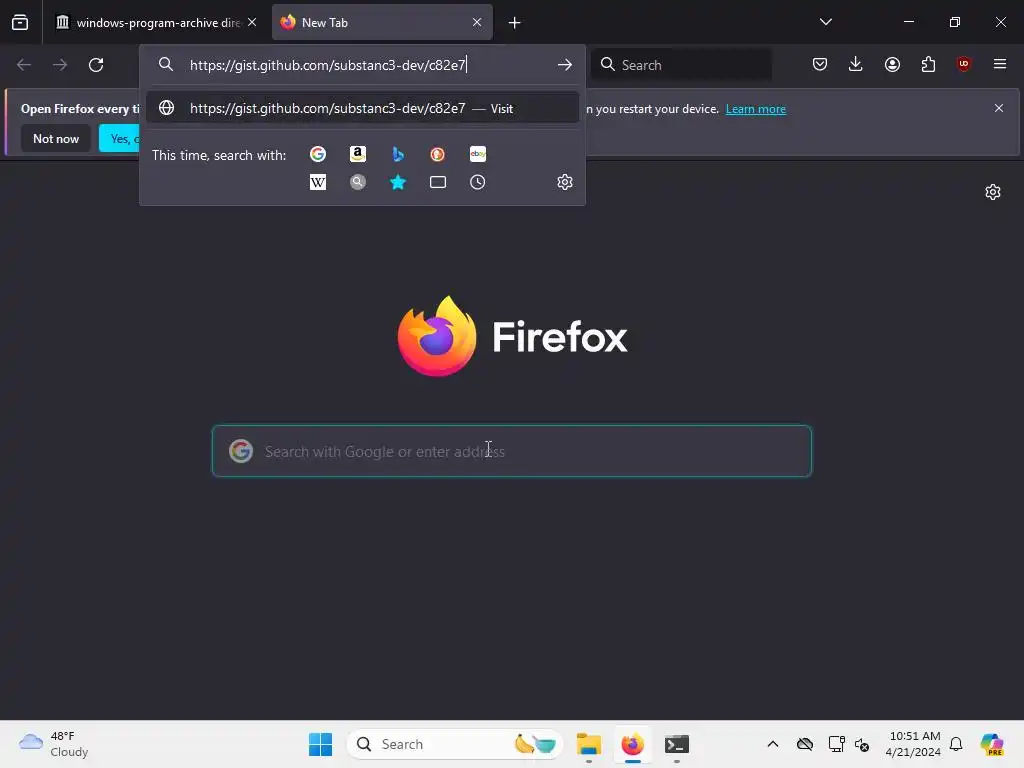Go back one page
The image size is (1024, 768).
pos(24,65)
